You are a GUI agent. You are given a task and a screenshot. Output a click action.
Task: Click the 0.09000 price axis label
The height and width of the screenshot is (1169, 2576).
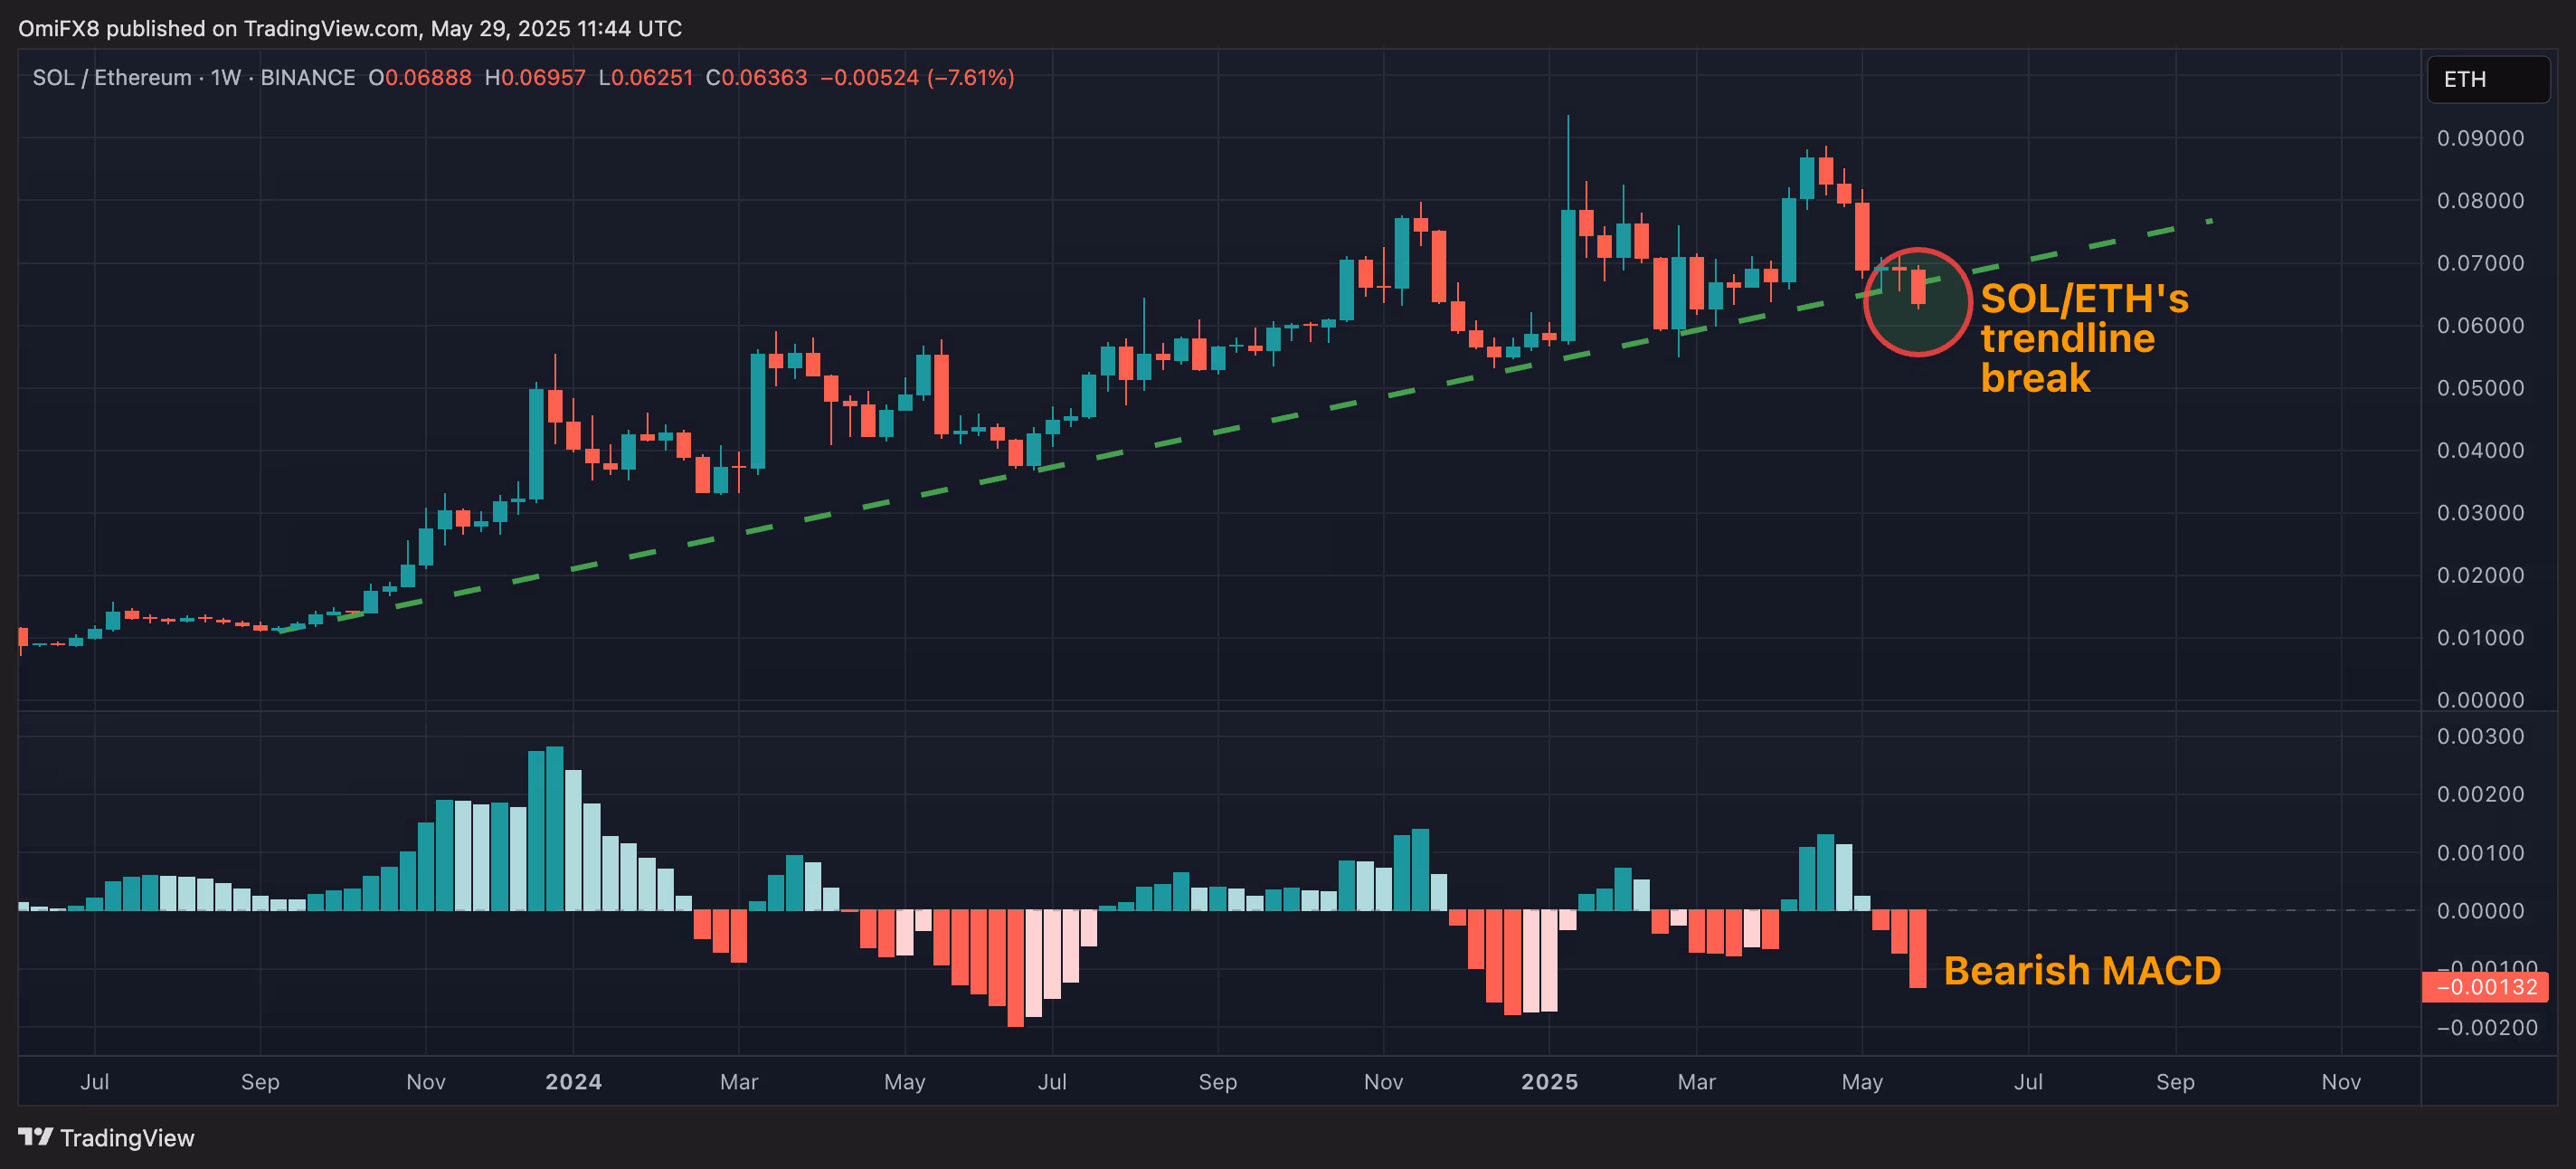click(2480, 138)
